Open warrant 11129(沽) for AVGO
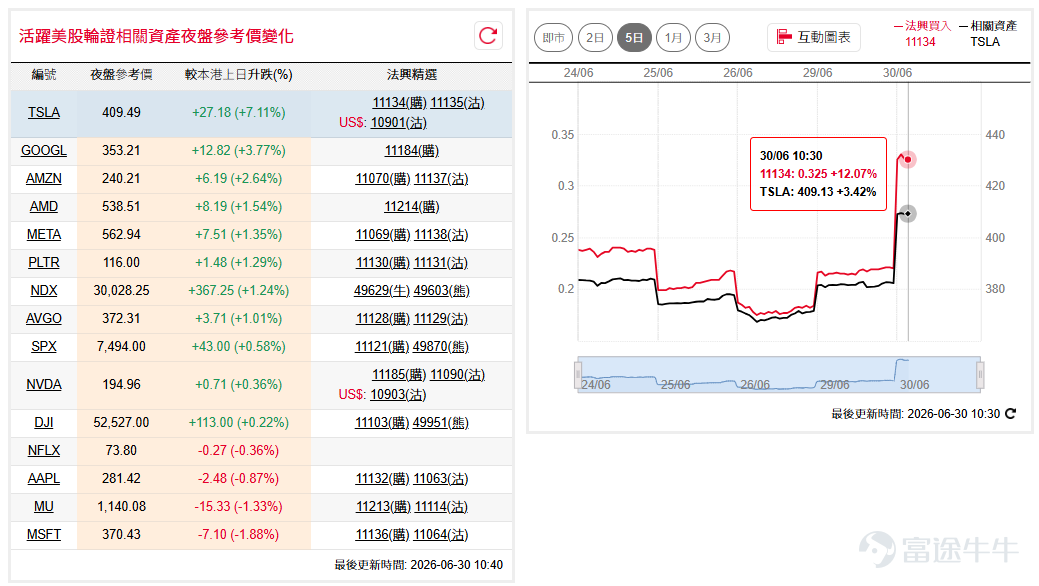 point(441,318)
